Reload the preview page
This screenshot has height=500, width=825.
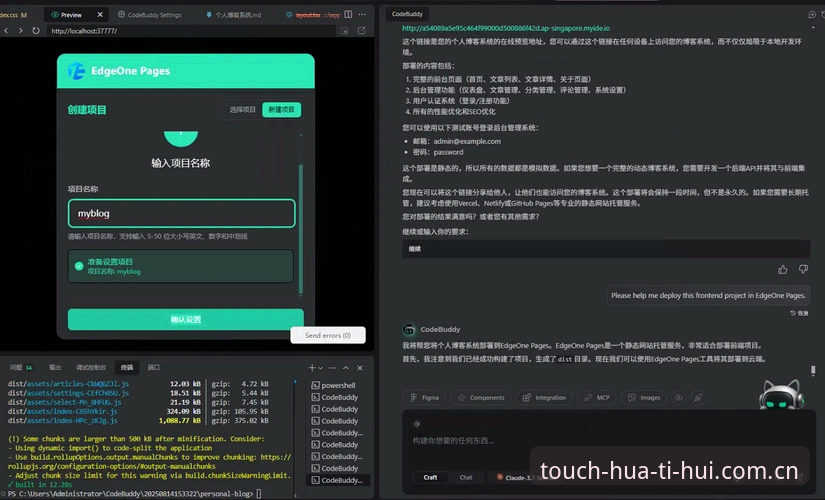tap(36, 31)
